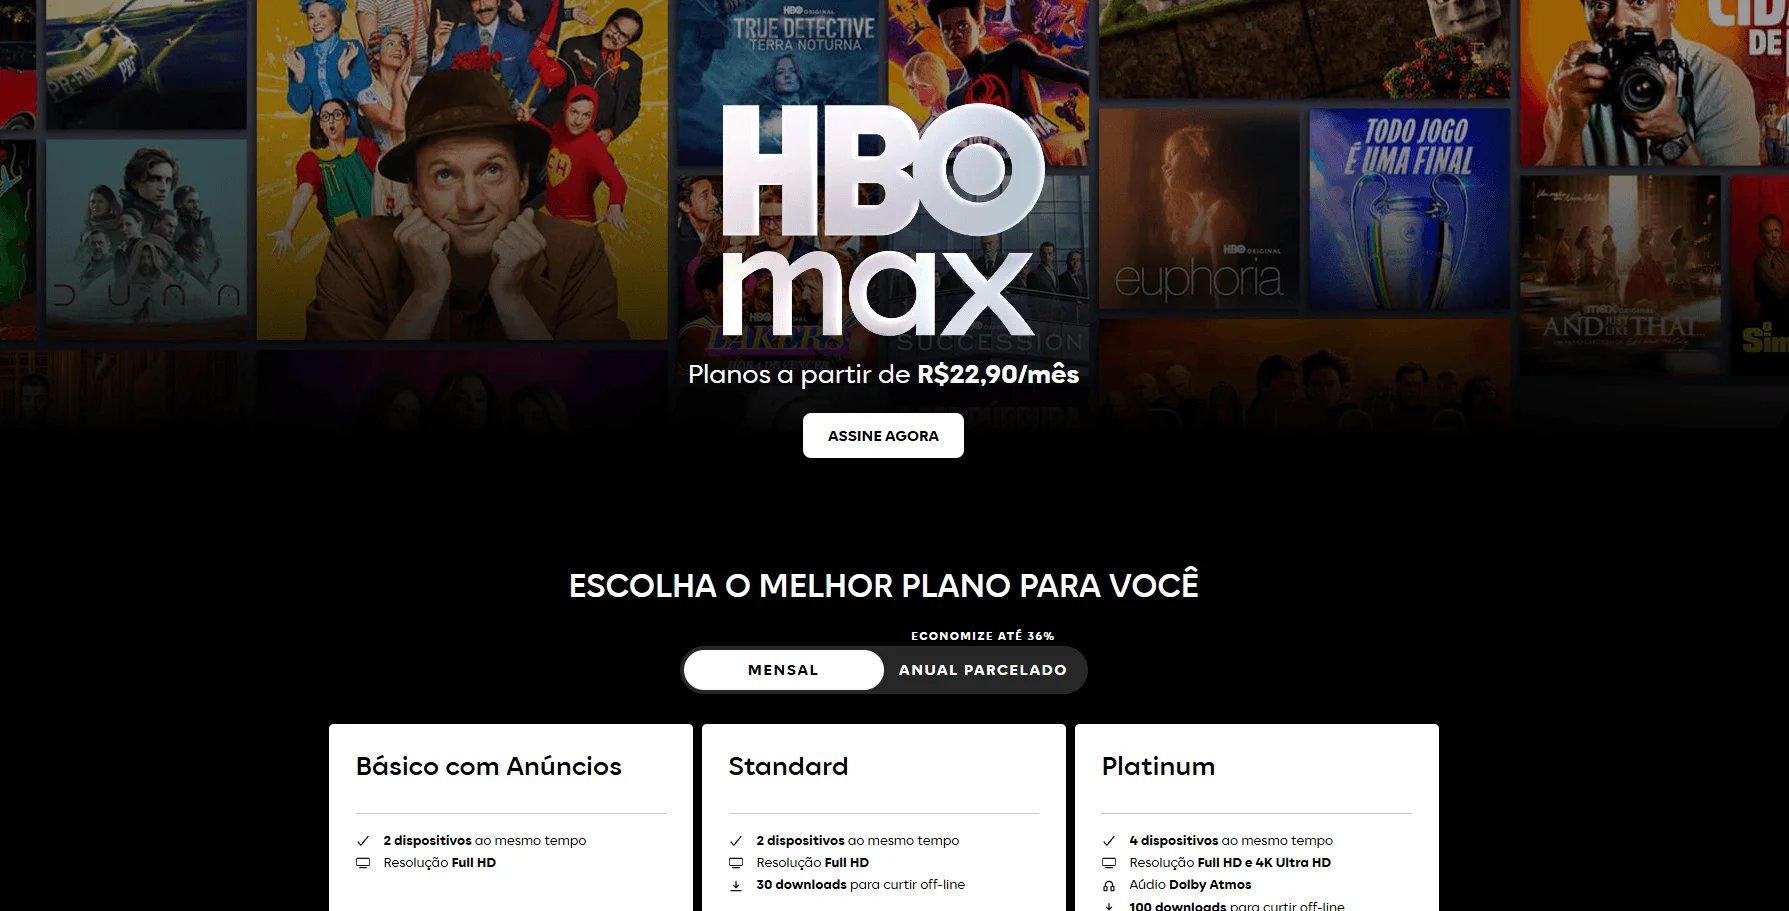
Task: Click the monitor icon beside Full HD e 4K Ultra HD
Action: (x=1109, y=863)
